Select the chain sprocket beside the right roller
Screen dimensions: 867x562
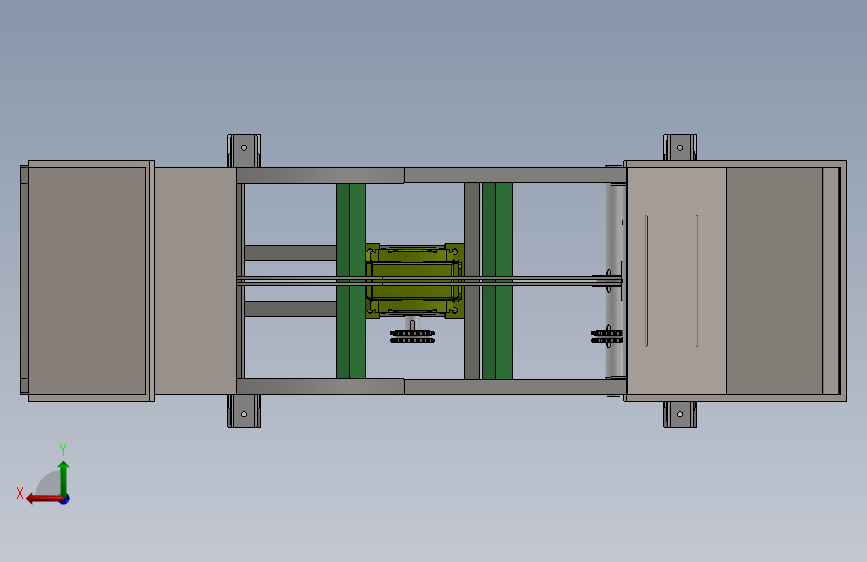607,336
